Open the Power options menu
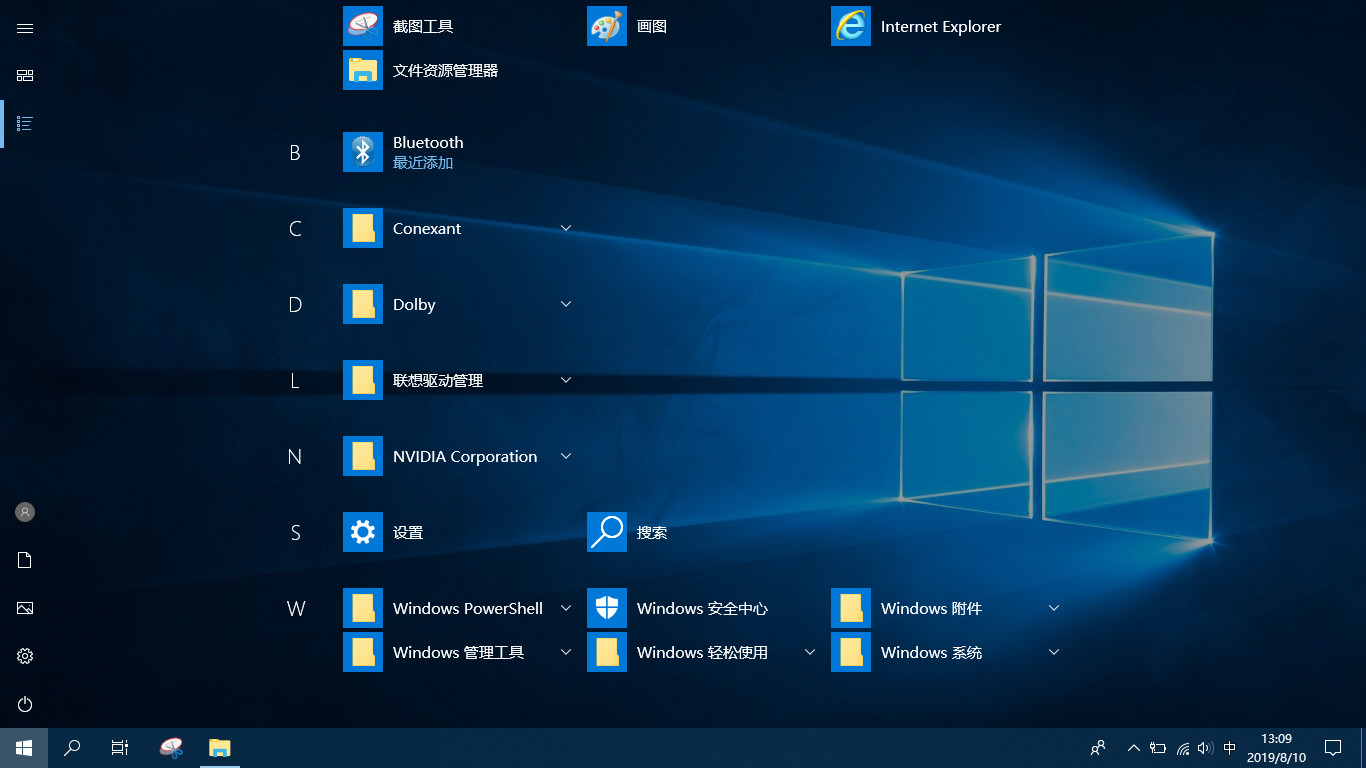 click(x=25, y=704)
